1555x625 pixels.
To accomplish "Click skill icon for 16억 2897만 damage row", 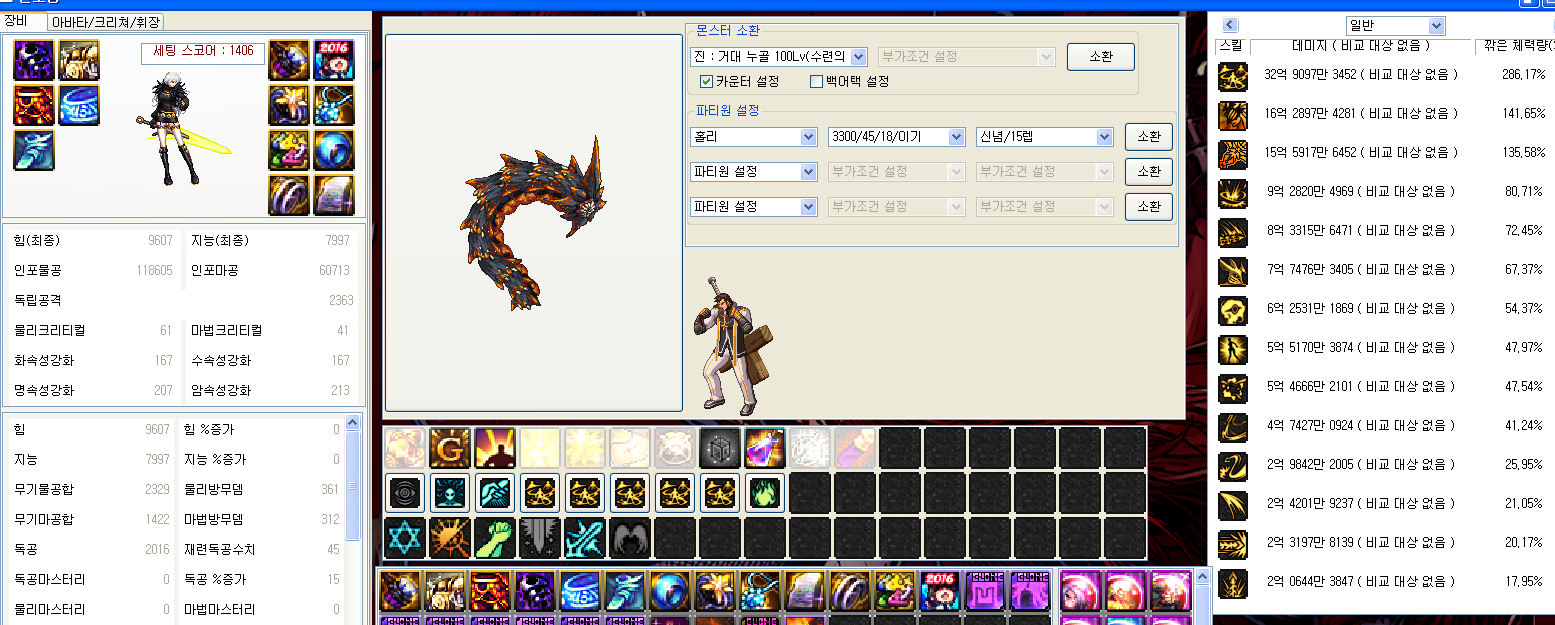I will [1232, 115].
